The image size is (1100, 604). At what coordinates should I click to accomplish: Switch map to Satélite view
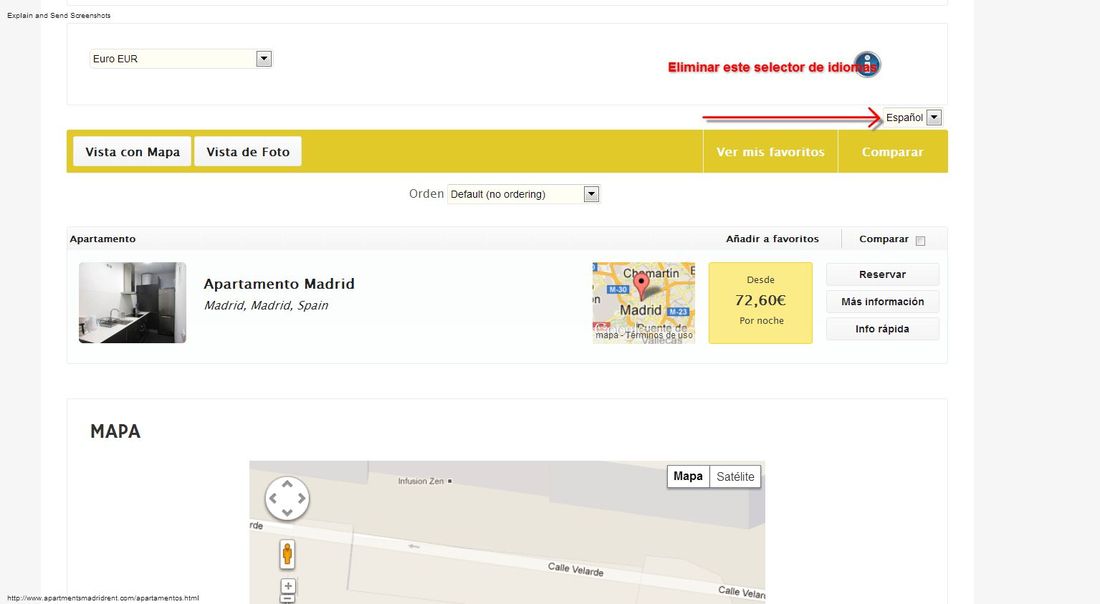tap(735, 476)
